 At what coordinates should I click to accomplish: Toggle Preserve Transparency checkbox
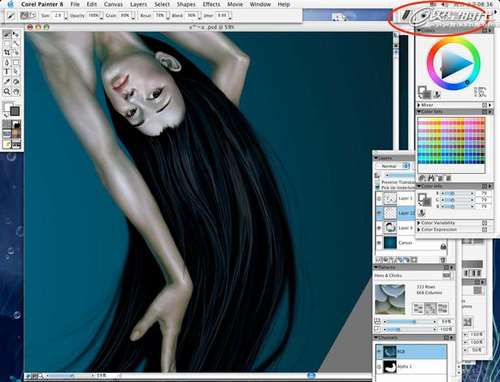378,182
